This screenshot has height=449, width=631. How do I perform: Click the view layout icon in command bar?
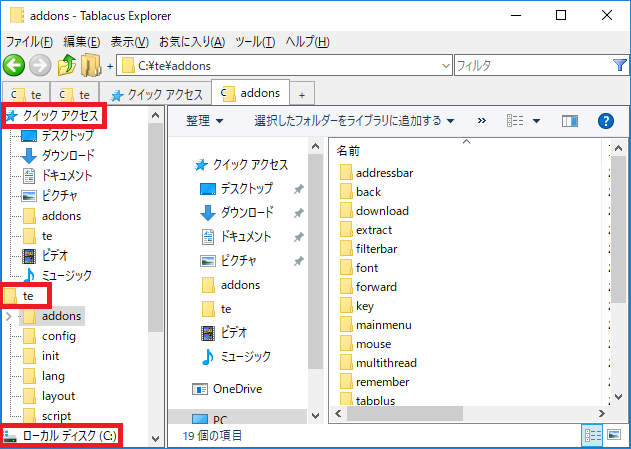pyautogui.click(x=515, y=121)
